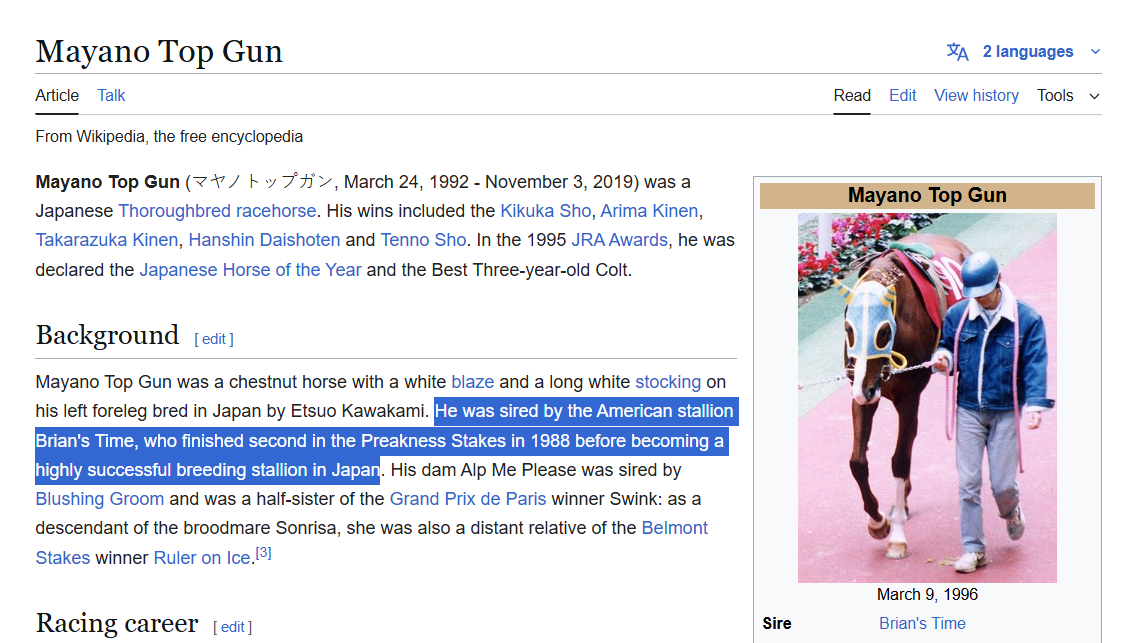Open the Grand Prix de Paris link
Image resolution: width=1125 pixels, height=643 pixels.
pyautogui.click(x=468, y=499)
